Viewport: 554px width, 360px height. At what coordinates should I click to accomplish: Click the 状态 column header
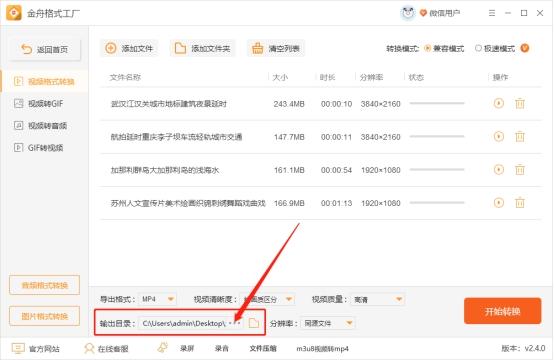tap(416, 77)
